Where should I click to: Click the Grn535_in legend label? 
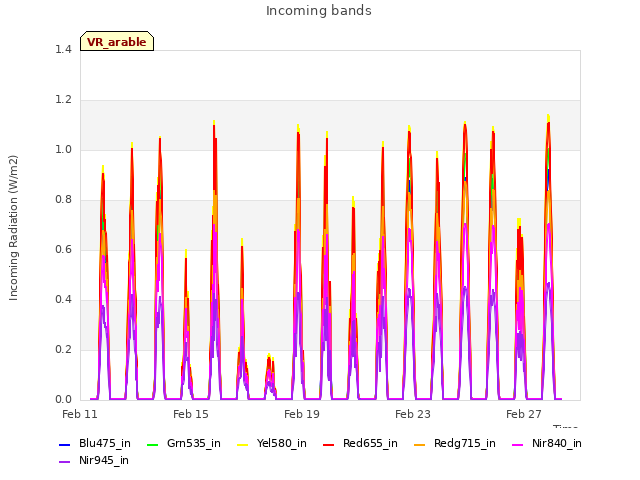[194, 443]
